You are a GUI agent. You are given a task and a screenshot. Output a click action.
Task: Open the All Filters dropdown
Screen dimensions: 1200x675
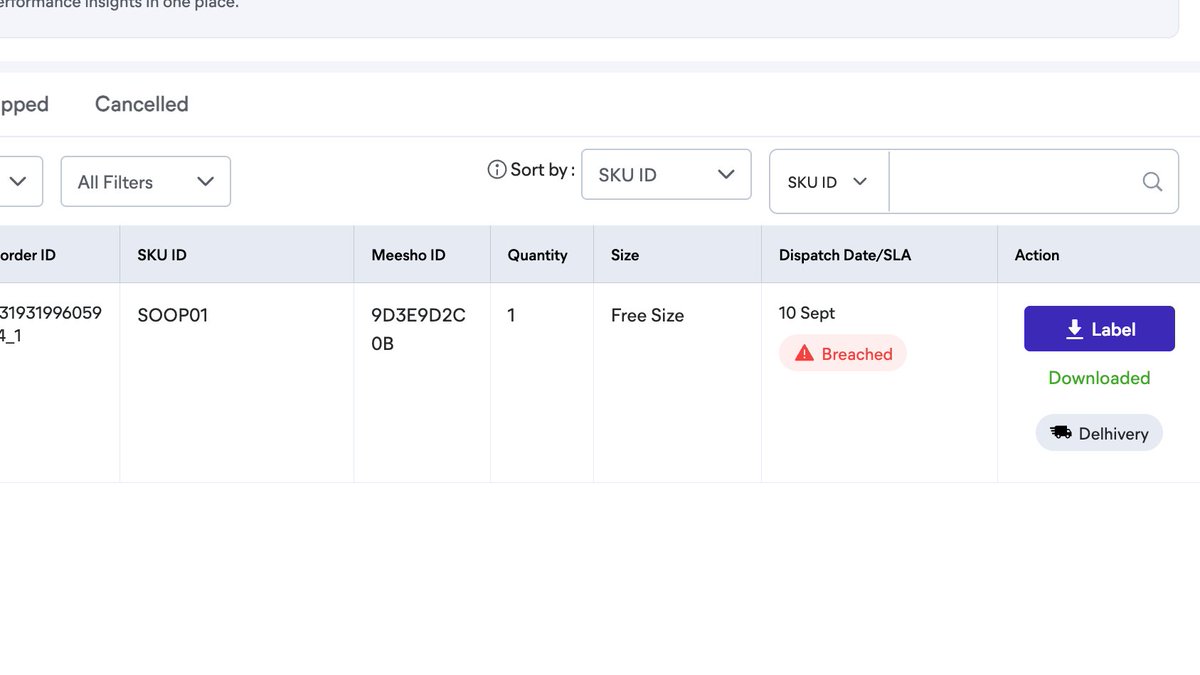pyautogui.click(x=146, y=182)
